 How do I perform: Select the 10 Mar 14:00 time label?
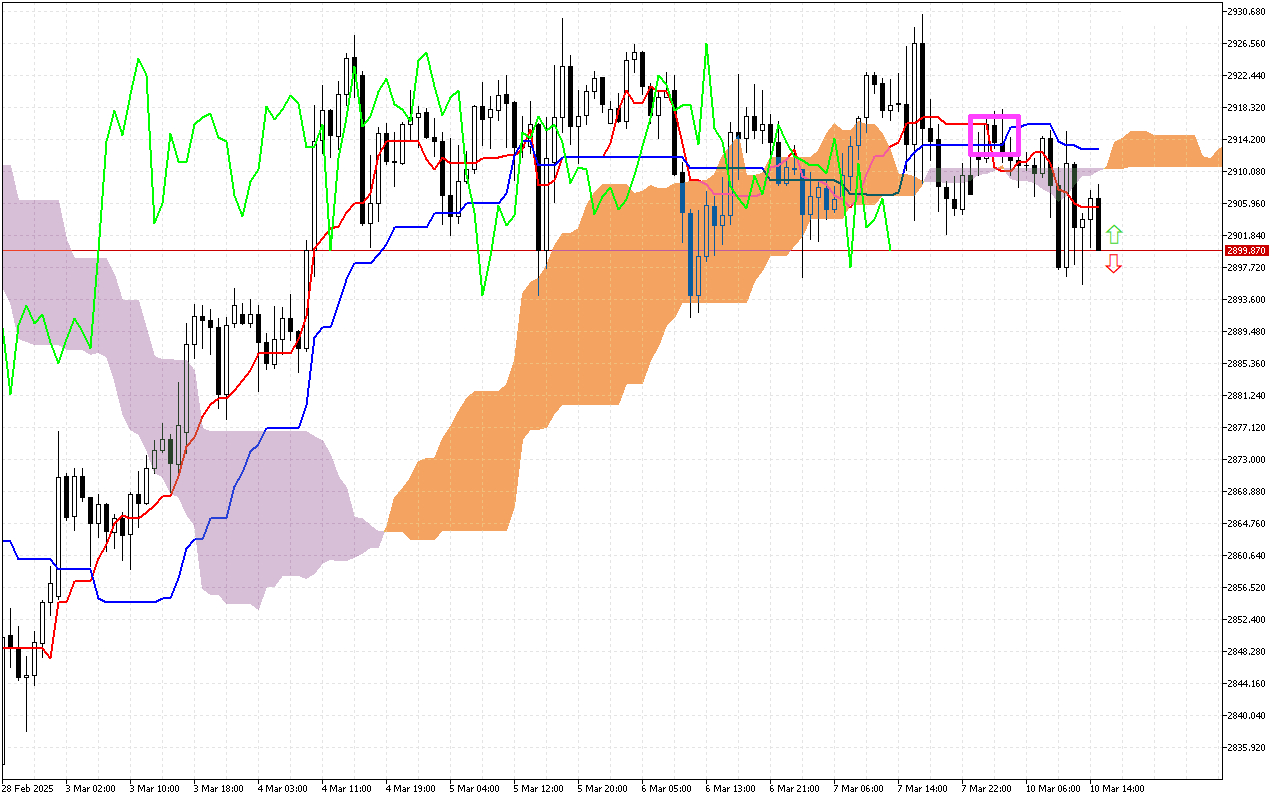click(x=1117, y=788)
